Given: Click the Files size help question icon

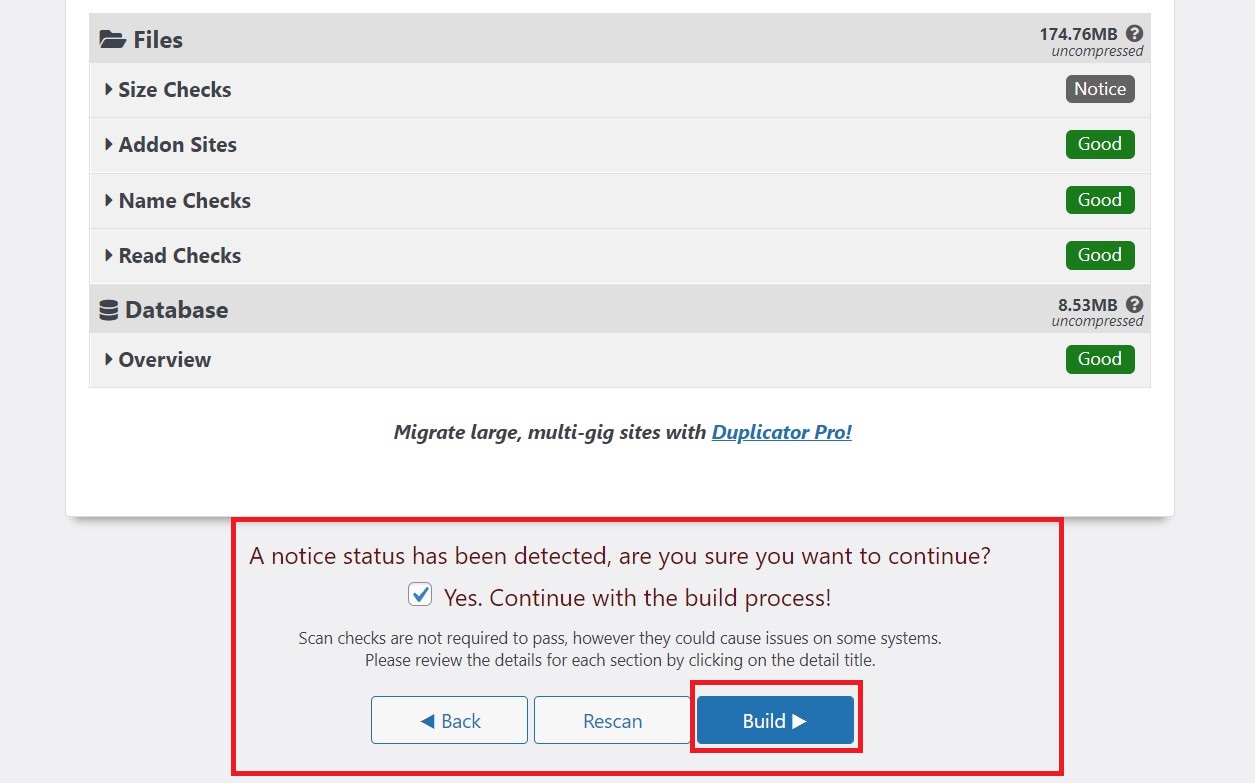Looking at the screenshot, I should pyautogui.click(x=1134, y=33).
